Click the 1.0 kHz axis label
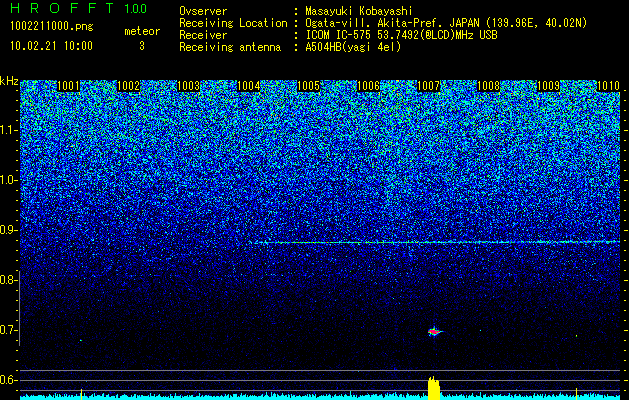629x400 pixels. point(8,180)
